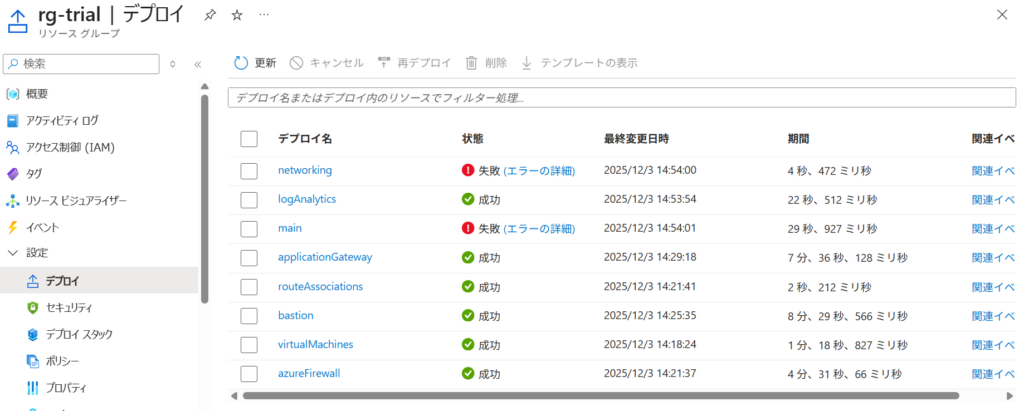Click the 更新 refresh icon
The image size is (1024, 411).
tap(241, 63)
